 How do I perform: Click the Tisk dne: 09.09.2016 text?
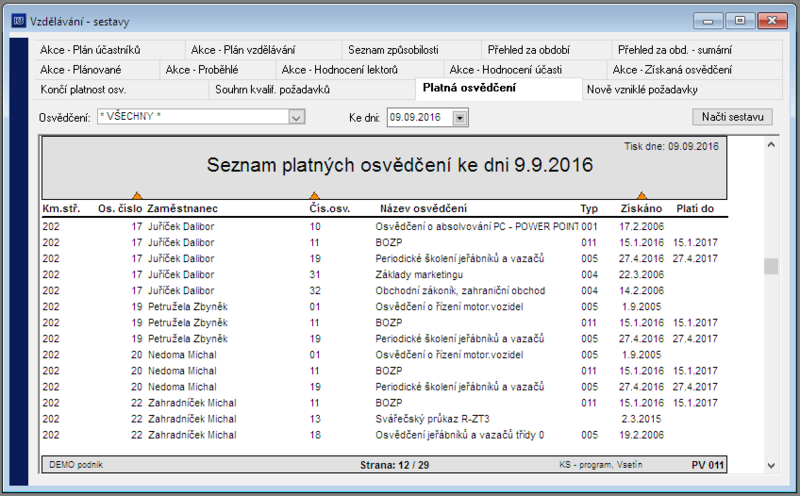coord(671,146)
